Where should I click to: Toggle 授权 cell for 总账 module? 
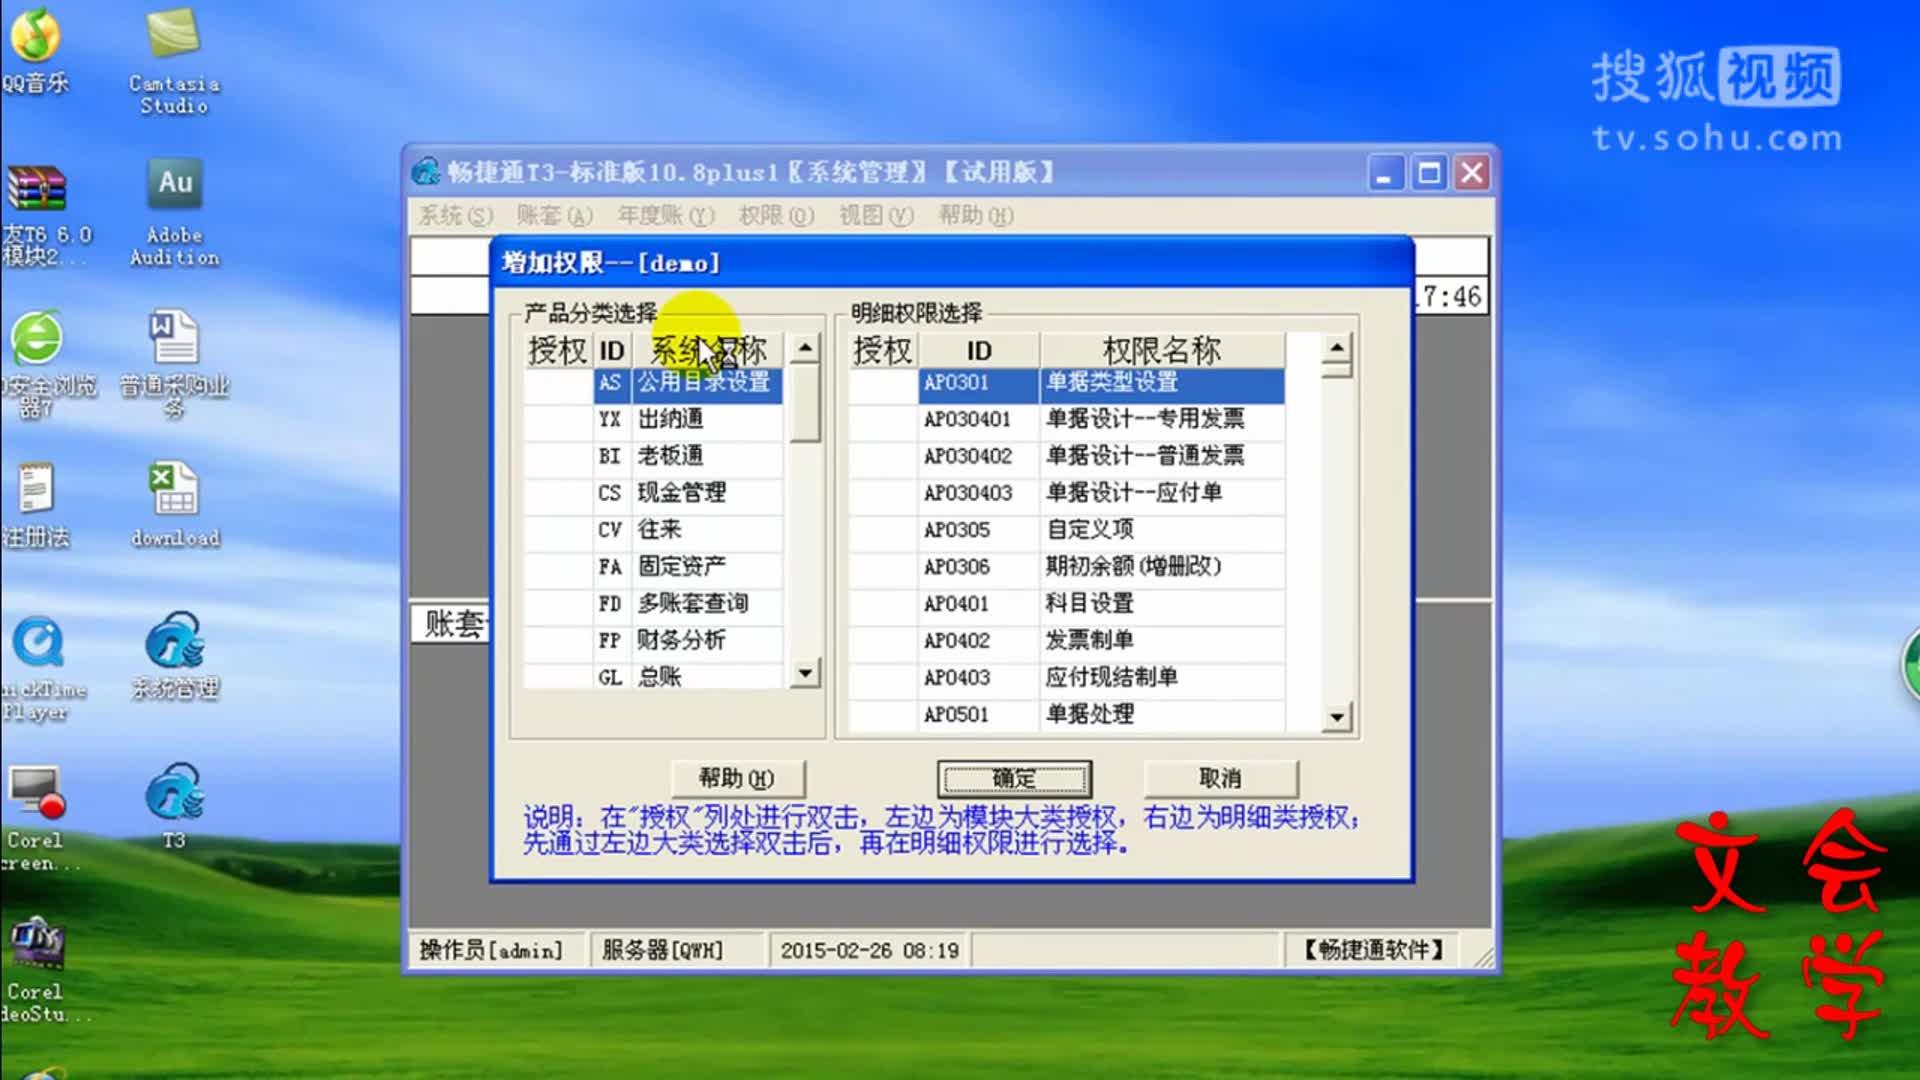(x=558, y=677)
